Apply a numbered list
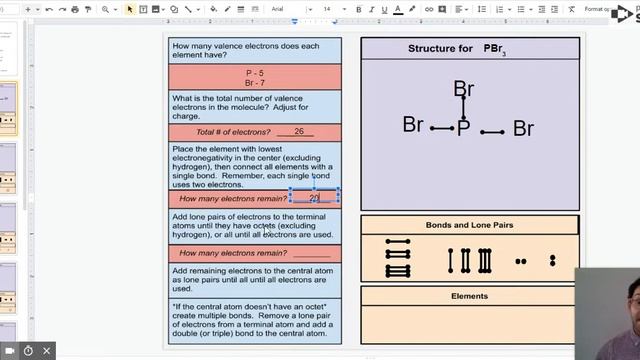The image size is (640, 360). pos(500,9)
